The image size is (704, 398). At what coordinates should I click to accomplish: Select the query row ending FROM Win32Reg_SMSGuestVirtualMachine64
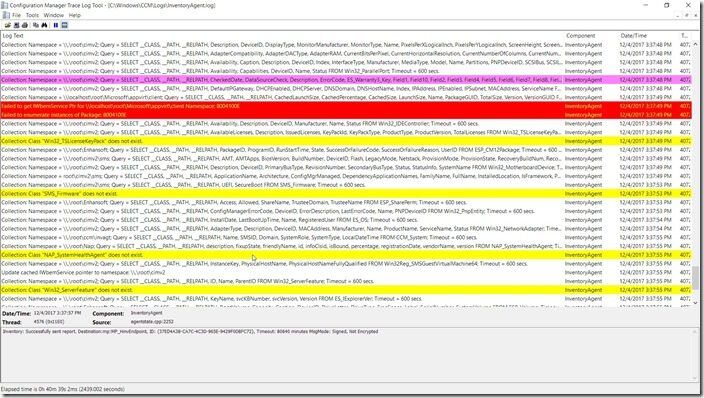click(346, 264)
